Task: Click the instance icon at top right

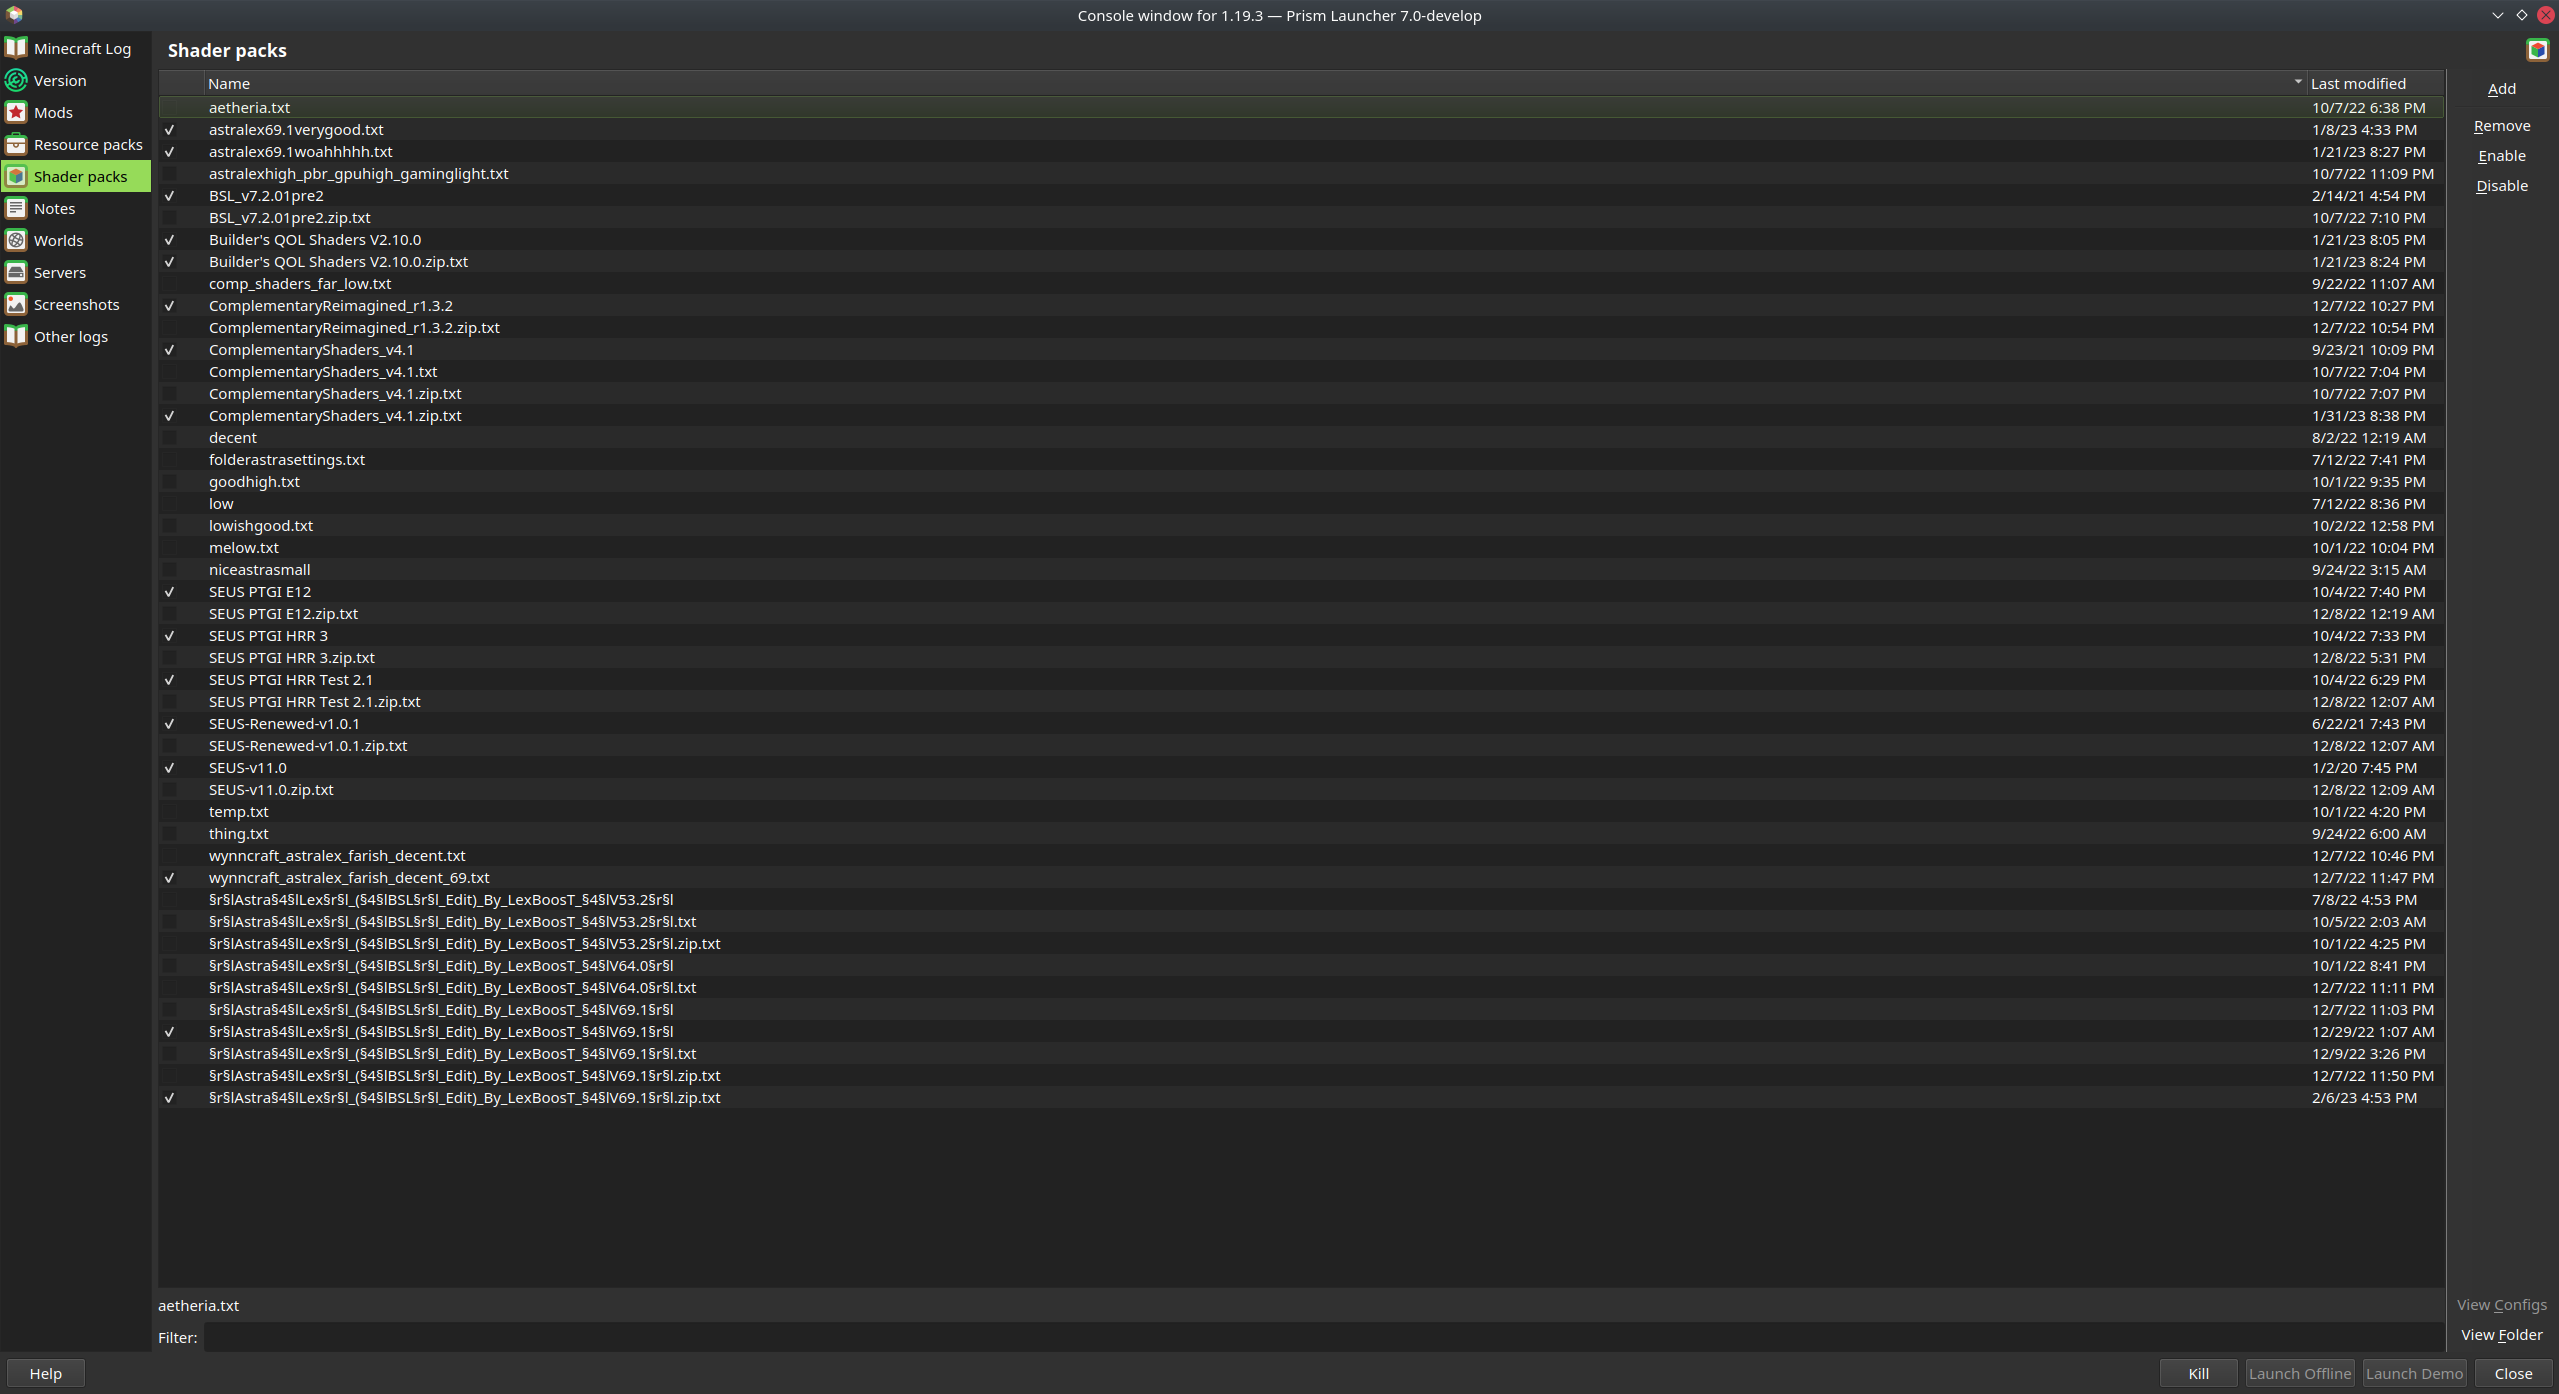Action: (x=2538, y=50)
